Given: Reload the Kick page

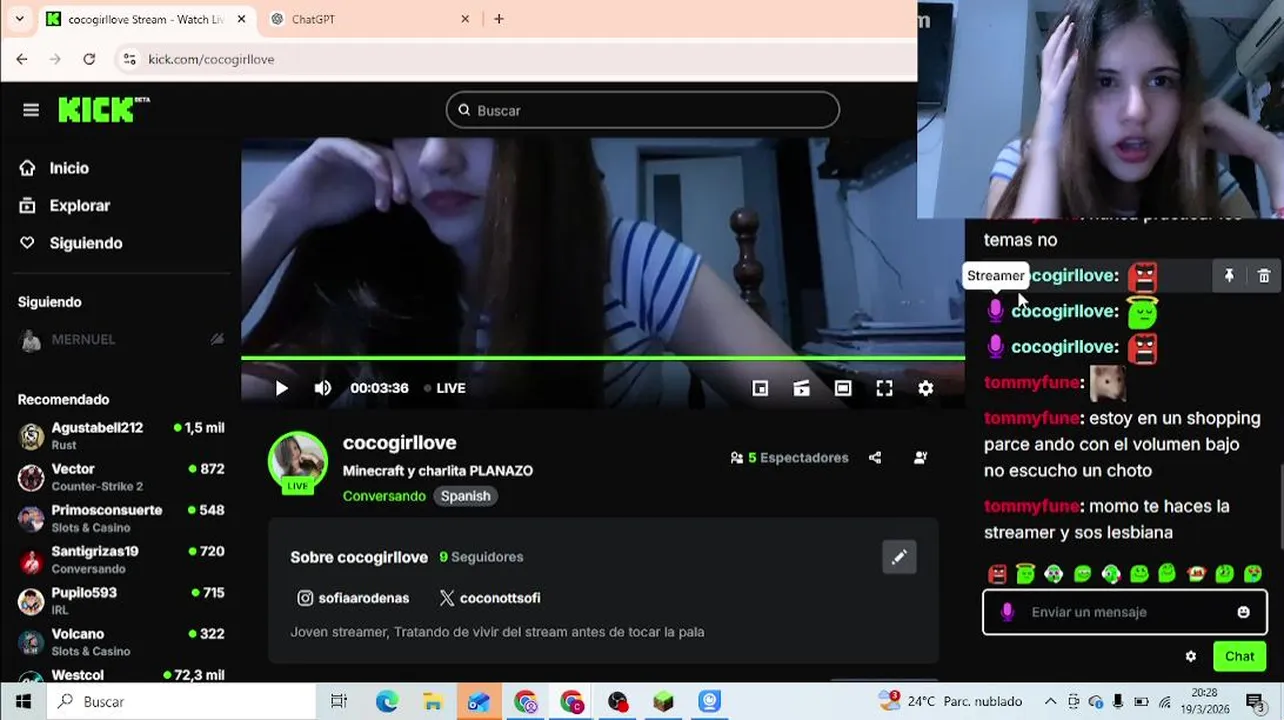Looking at the screenshot, I should pyautogui.click(x=89, y=59).
